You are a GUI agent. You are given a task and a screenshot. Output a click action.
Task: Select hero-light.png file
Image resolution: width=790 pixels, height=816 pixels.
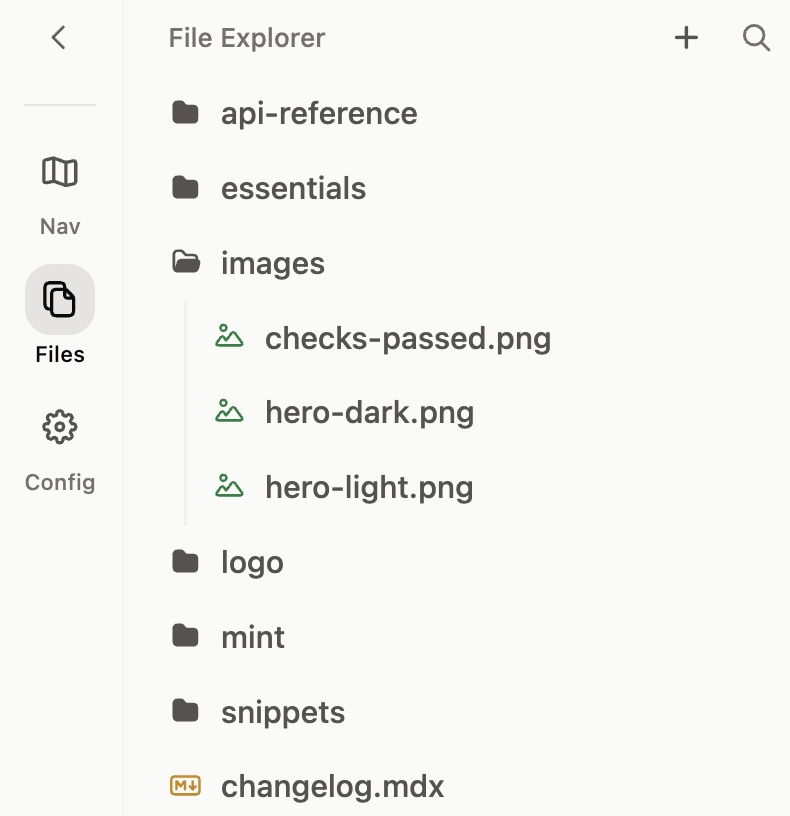(368, 487)
